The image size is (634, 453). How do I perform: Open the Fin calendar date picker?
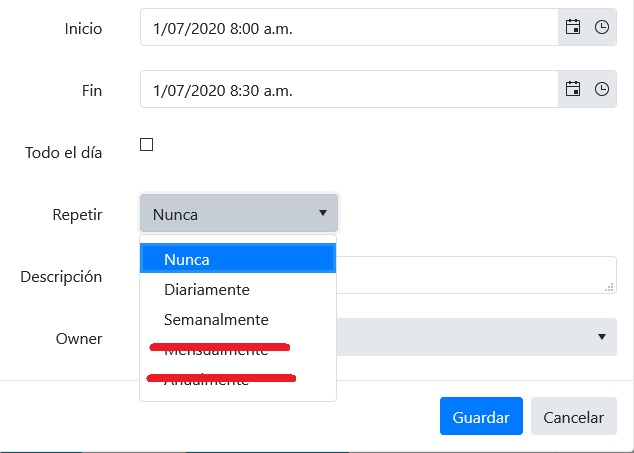click(x=573, y=89)
